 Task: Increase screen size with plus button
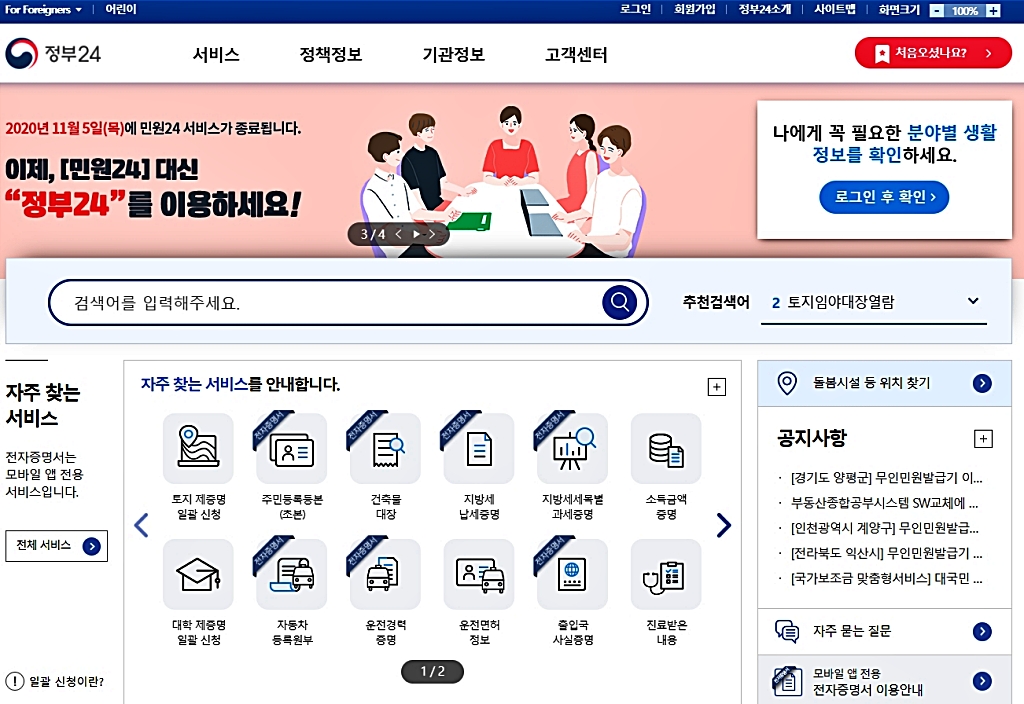(993, 10)
